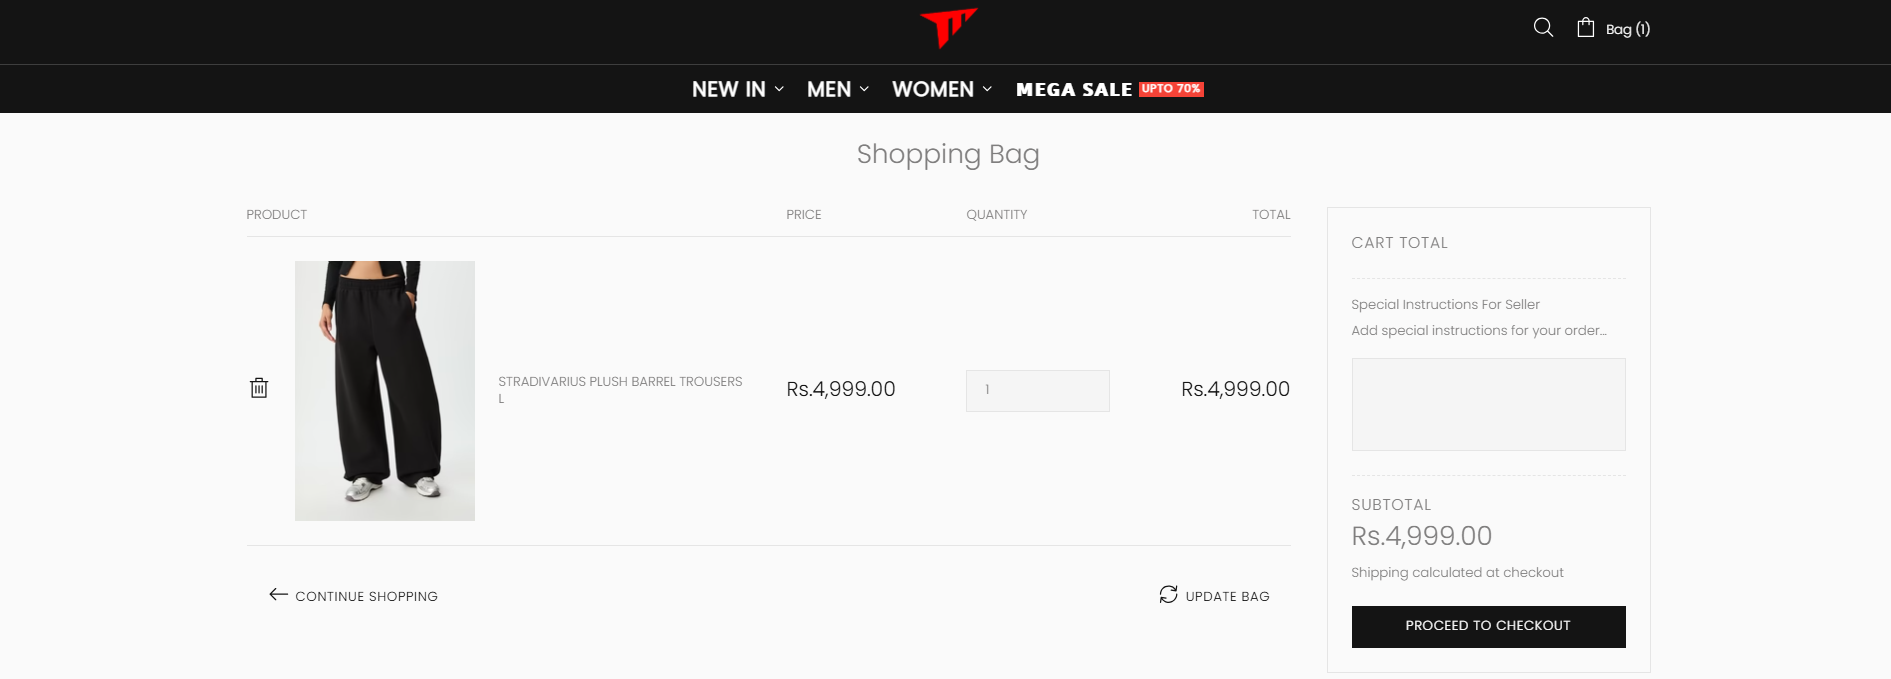Go to the MEGA SALE page

coord(1074,89)
